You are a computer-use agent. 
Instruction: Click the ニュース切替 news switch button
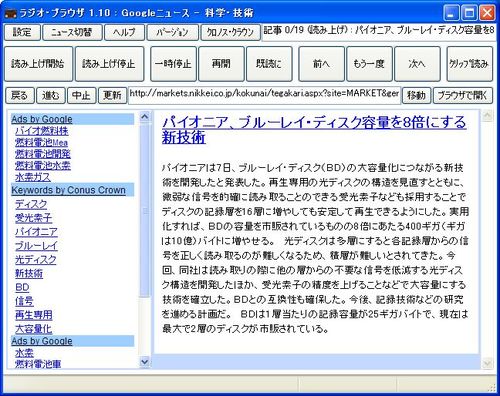(x=72, y=32)
